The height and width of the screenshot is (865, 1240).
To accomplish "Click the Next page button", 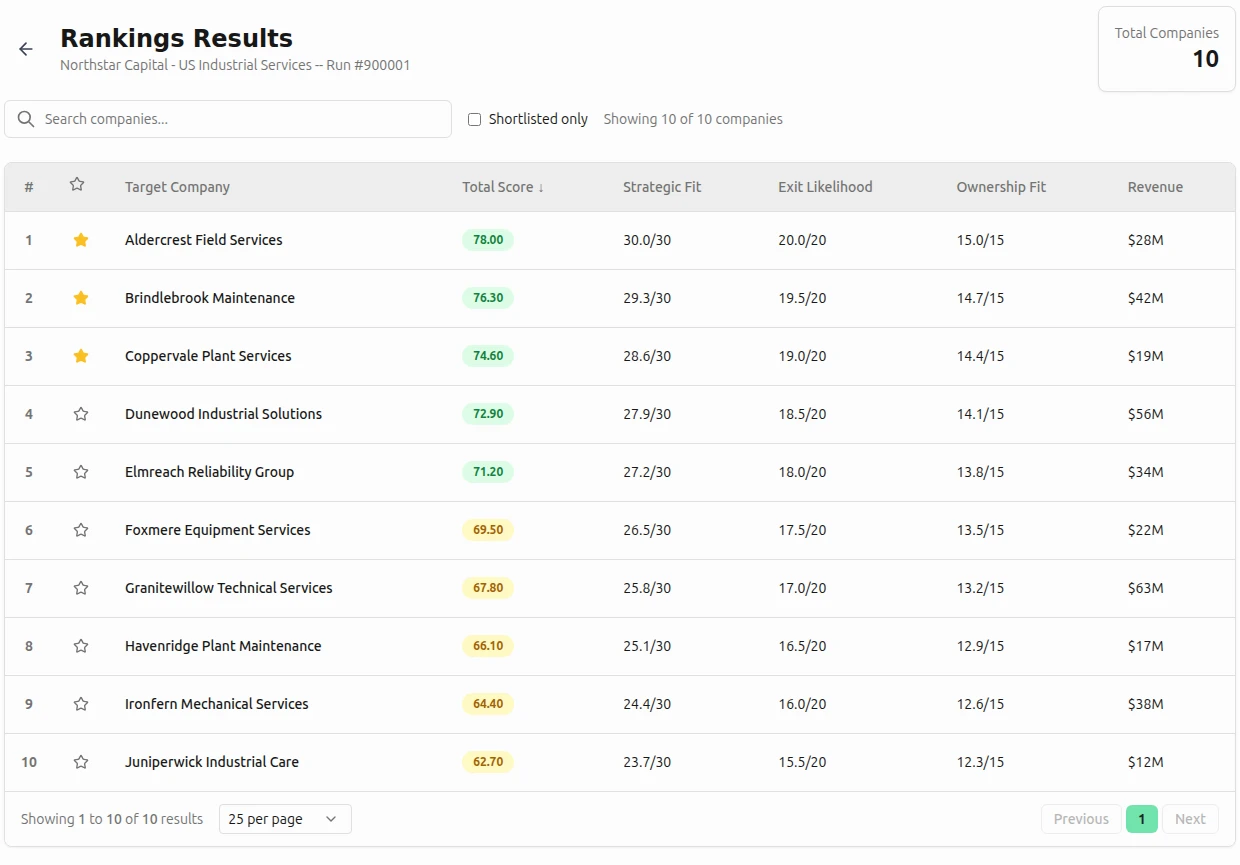I will [1190, 819].
